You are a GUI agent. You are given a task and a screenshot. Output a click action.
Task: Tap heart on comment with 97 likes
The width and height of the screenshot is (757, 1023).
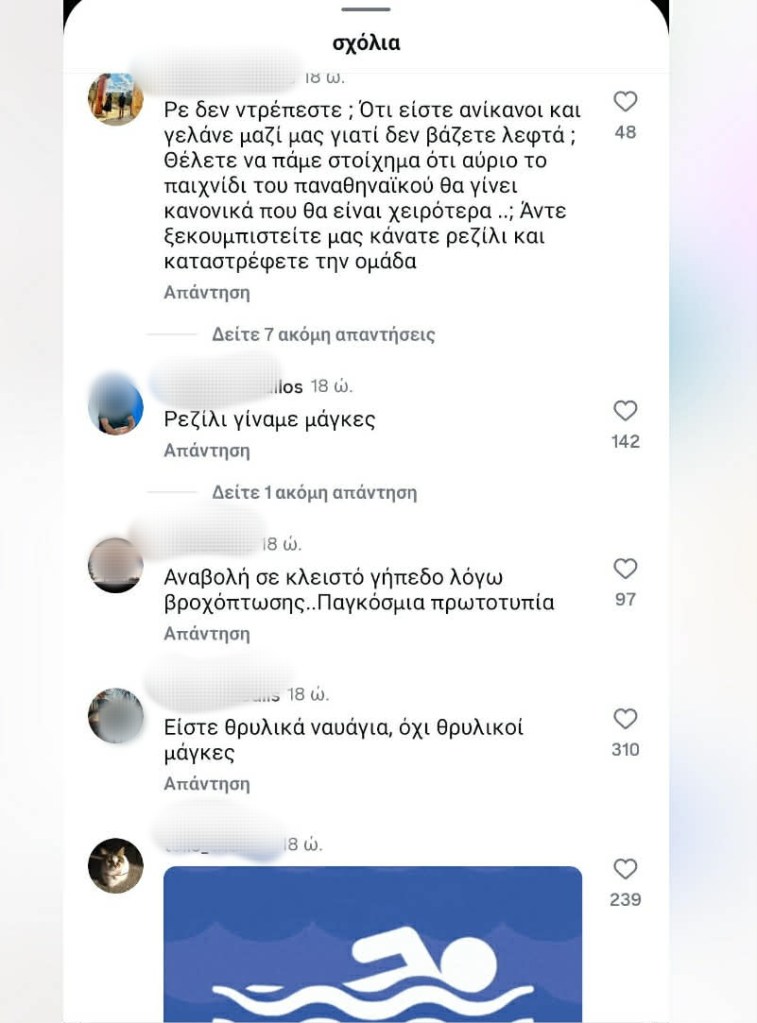625,568
